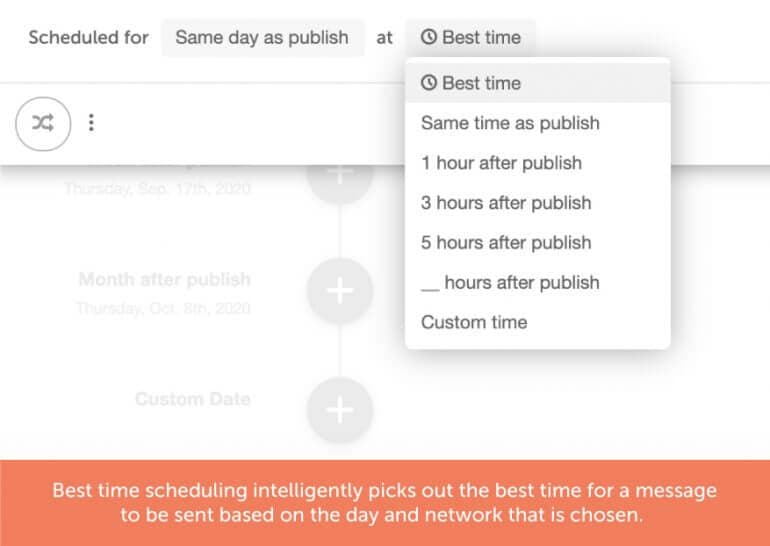Select the blank hours after publish option
The width and height of the screenshot is (770, 546).
[x=538, y=282]
